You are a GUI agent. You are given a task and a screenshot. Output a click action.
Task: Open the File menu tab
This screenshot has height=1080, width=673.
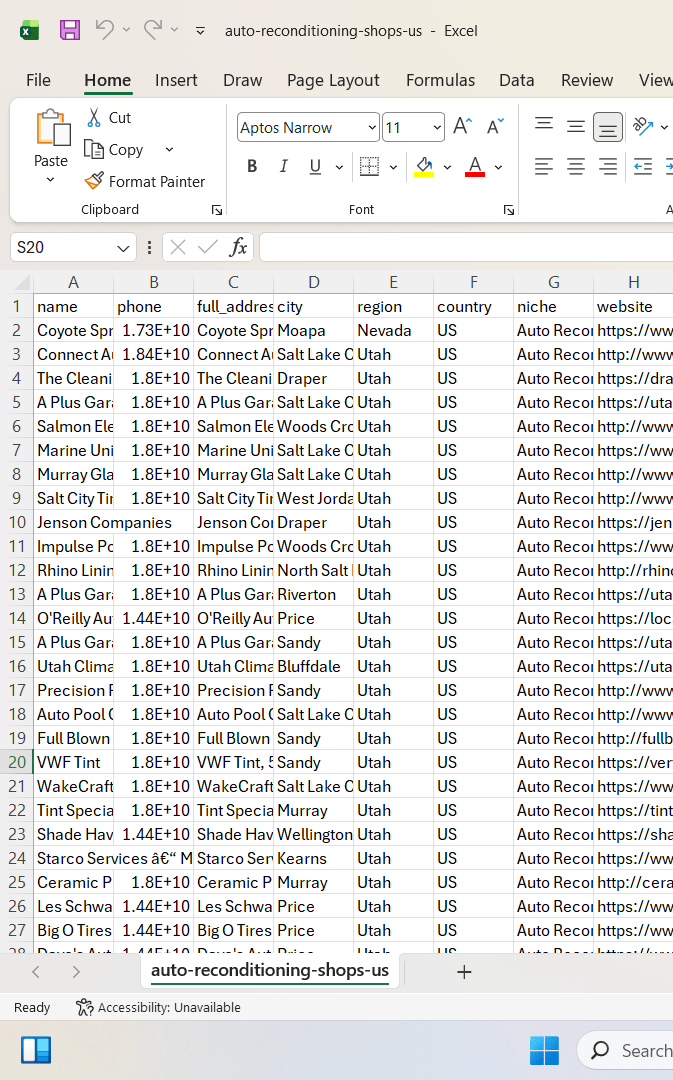pyautogui.click(x=39, y=81)
